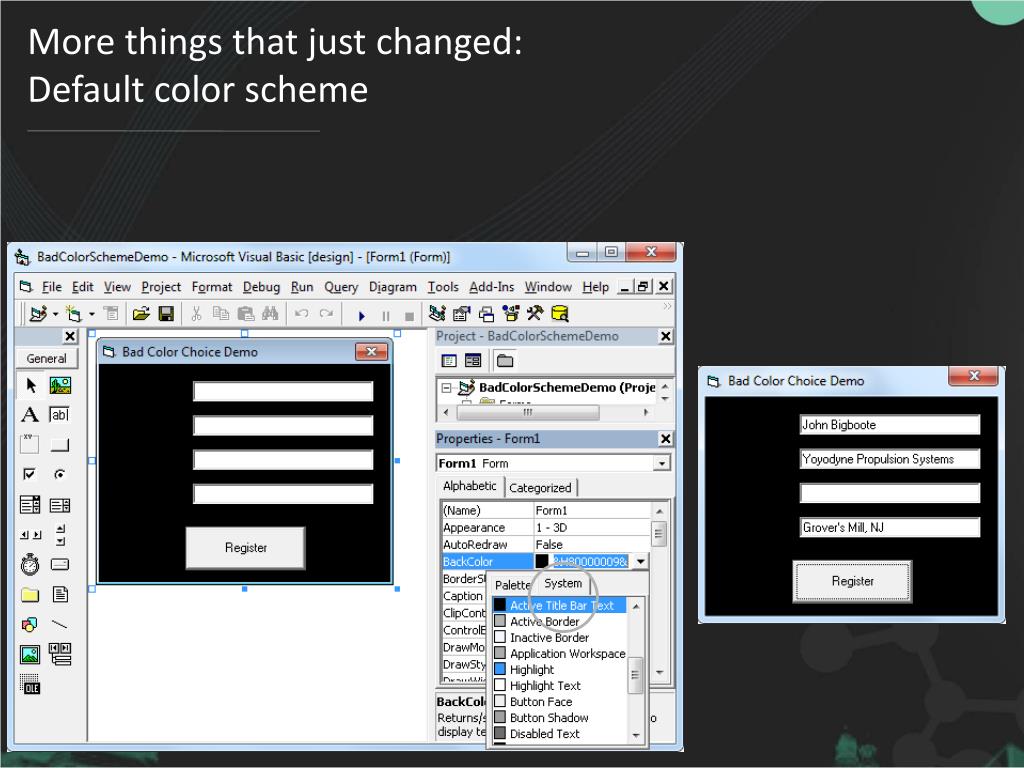Select the PictureBox control tool

[x=60, y=385]
